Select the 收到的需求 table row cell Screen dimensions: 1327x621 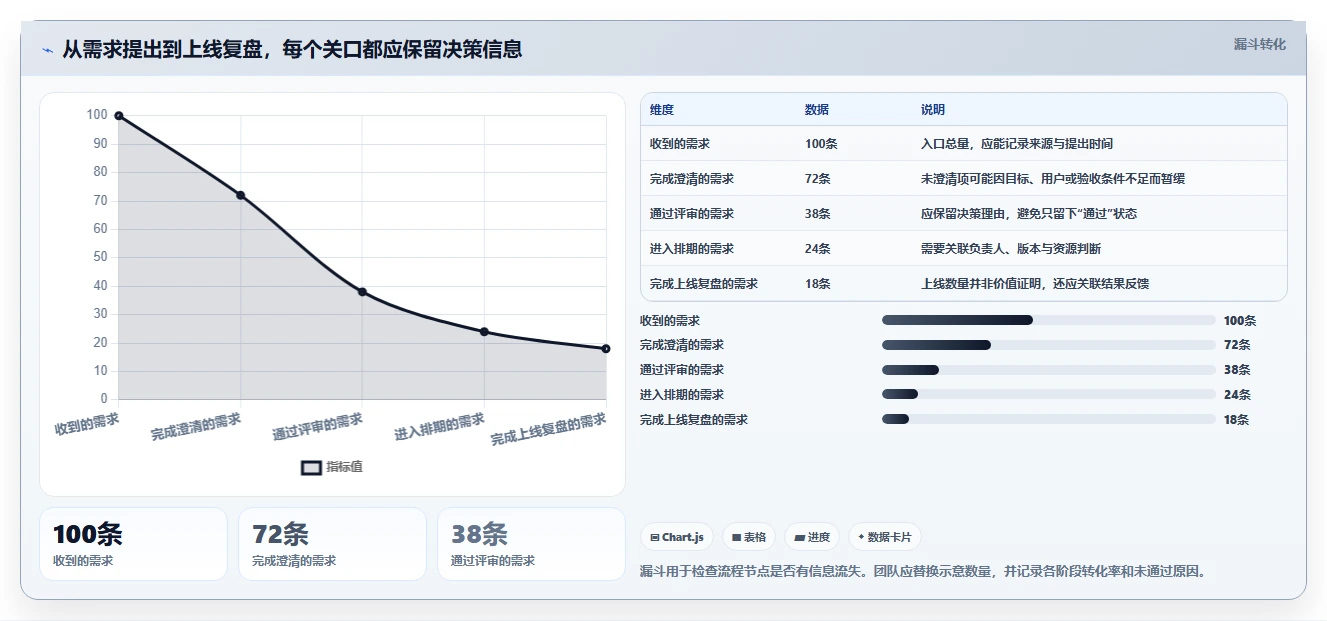coord(680,144)
